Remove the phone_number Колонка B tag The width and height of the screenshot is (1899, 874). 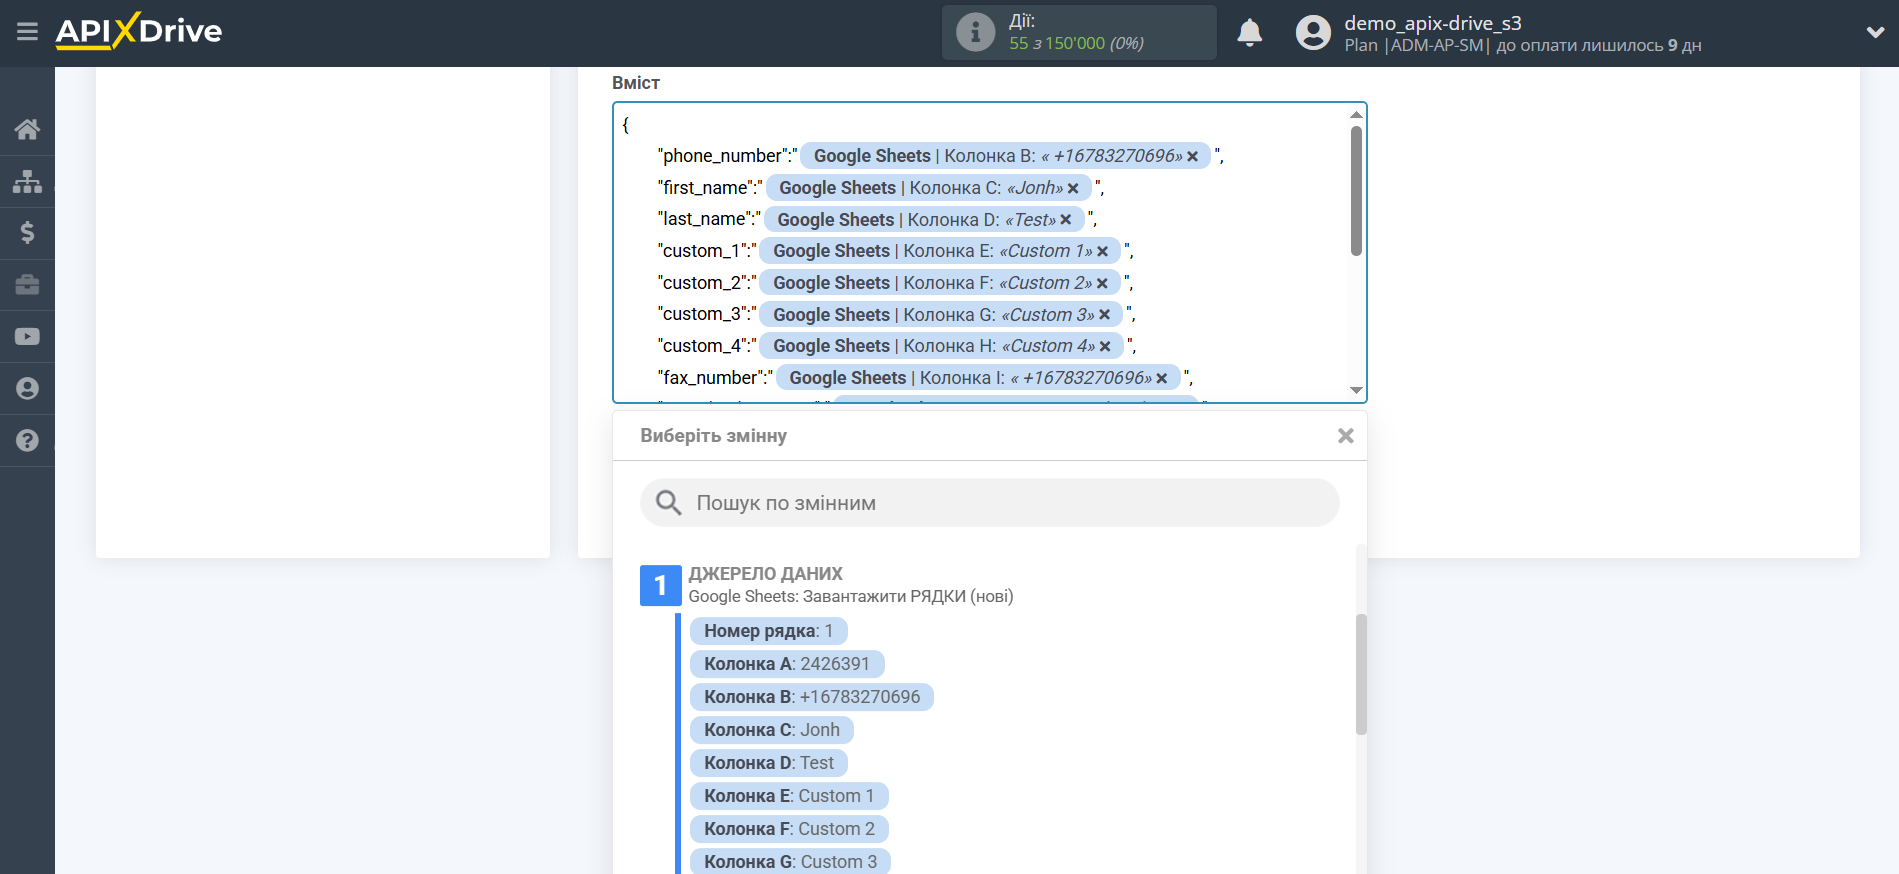1192,156
